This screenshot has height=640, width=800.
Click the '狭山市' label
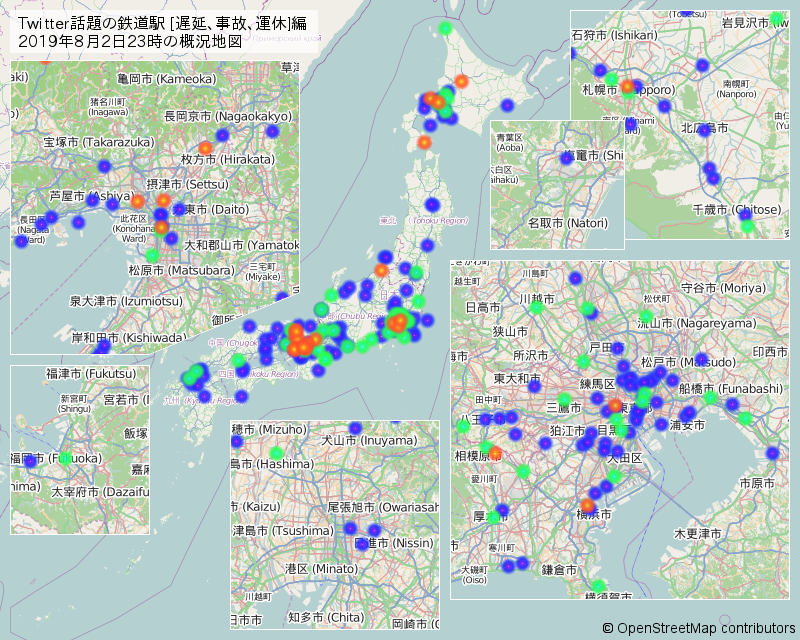(510, 332)
